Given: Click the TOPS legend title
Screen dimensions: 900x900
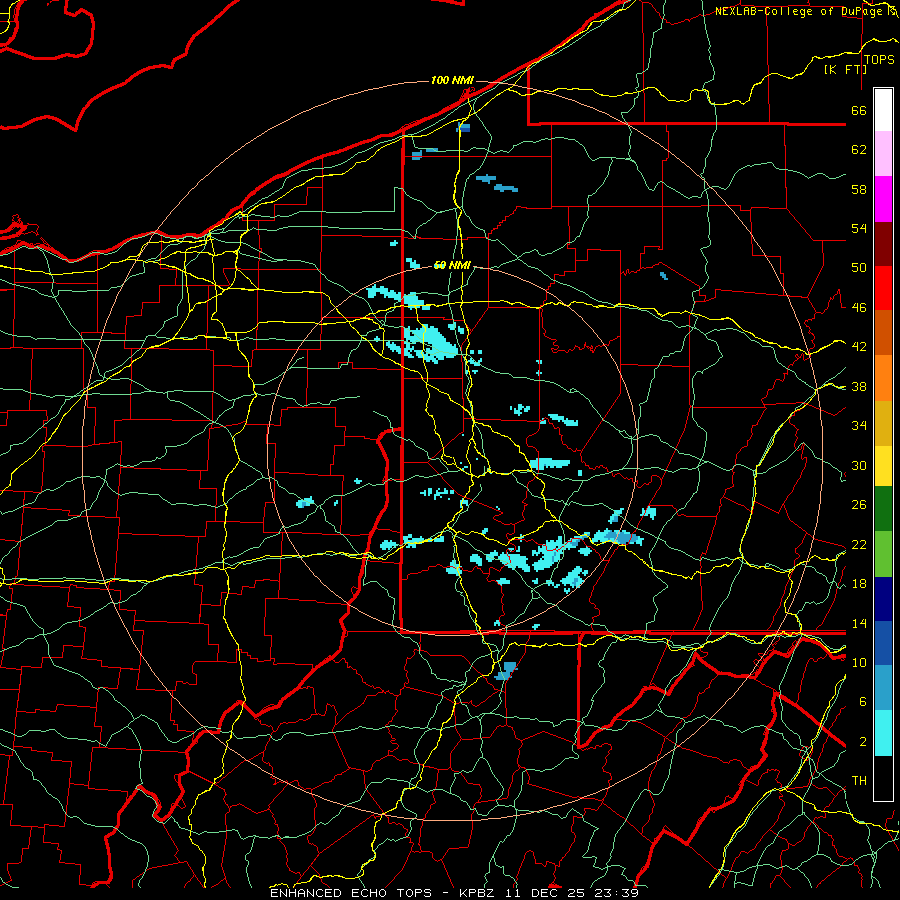Looking at the screenshot, I should pos(879,60).
